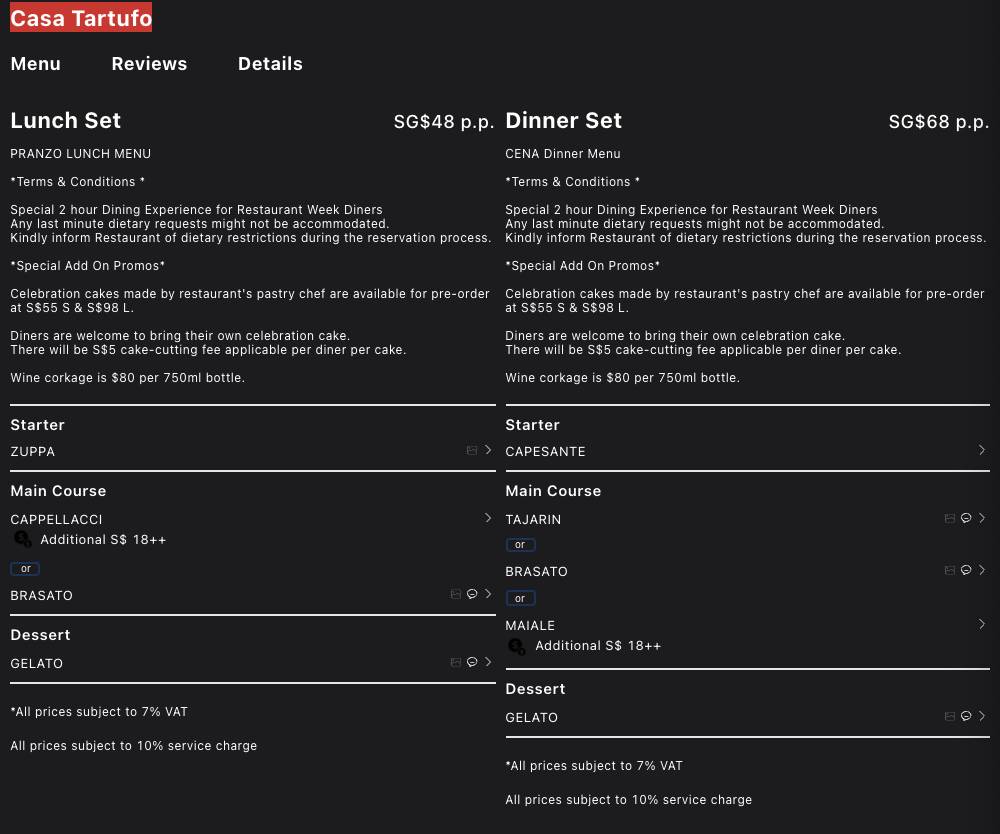The height and width of the screenshot is (834, 1000).
Task: View the photo icon for Lunch GELATO
Action: pyautogui.click(x=456, y=662)
